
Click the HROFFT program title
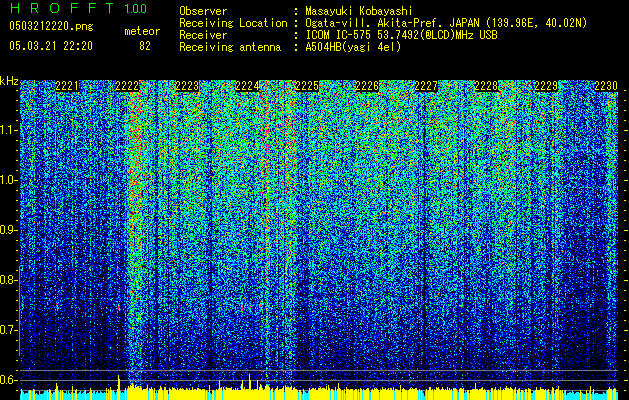coord(63,8)
